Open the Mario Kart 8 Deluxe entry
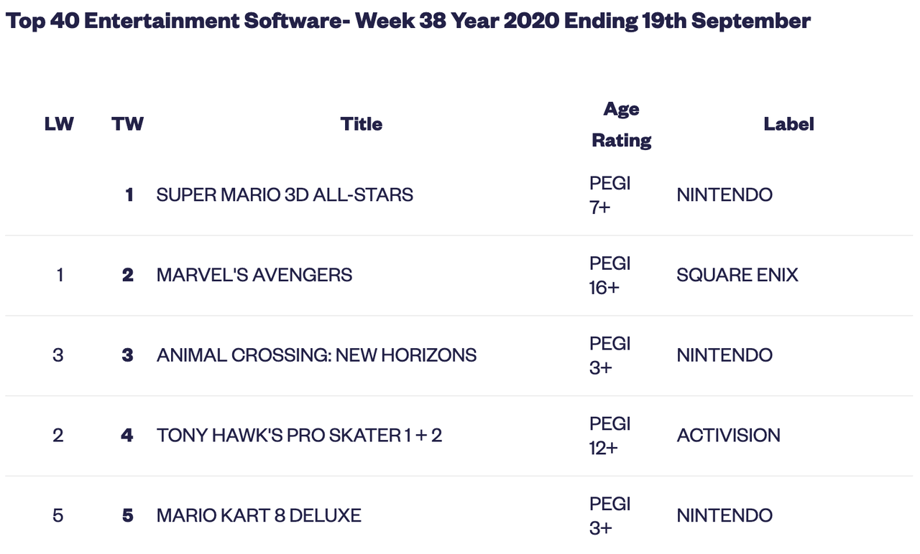The image size is (920, 554). click(258, 515)
